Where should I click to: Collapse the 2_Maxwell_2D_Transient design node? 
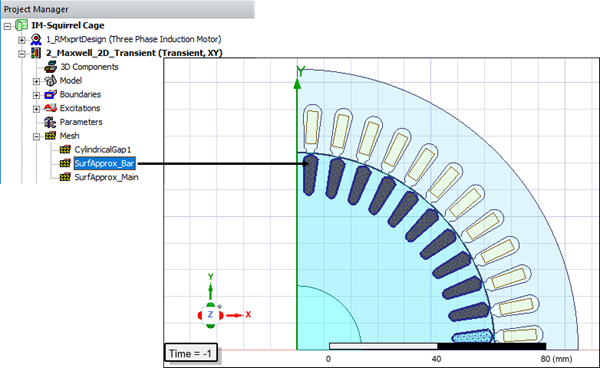tap(22, 54)
